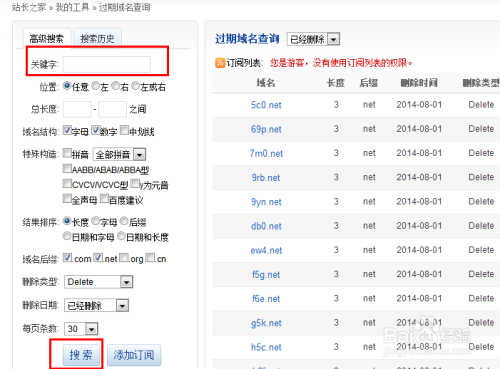Click the 域名 column header
500x369 pixels.
266,83
